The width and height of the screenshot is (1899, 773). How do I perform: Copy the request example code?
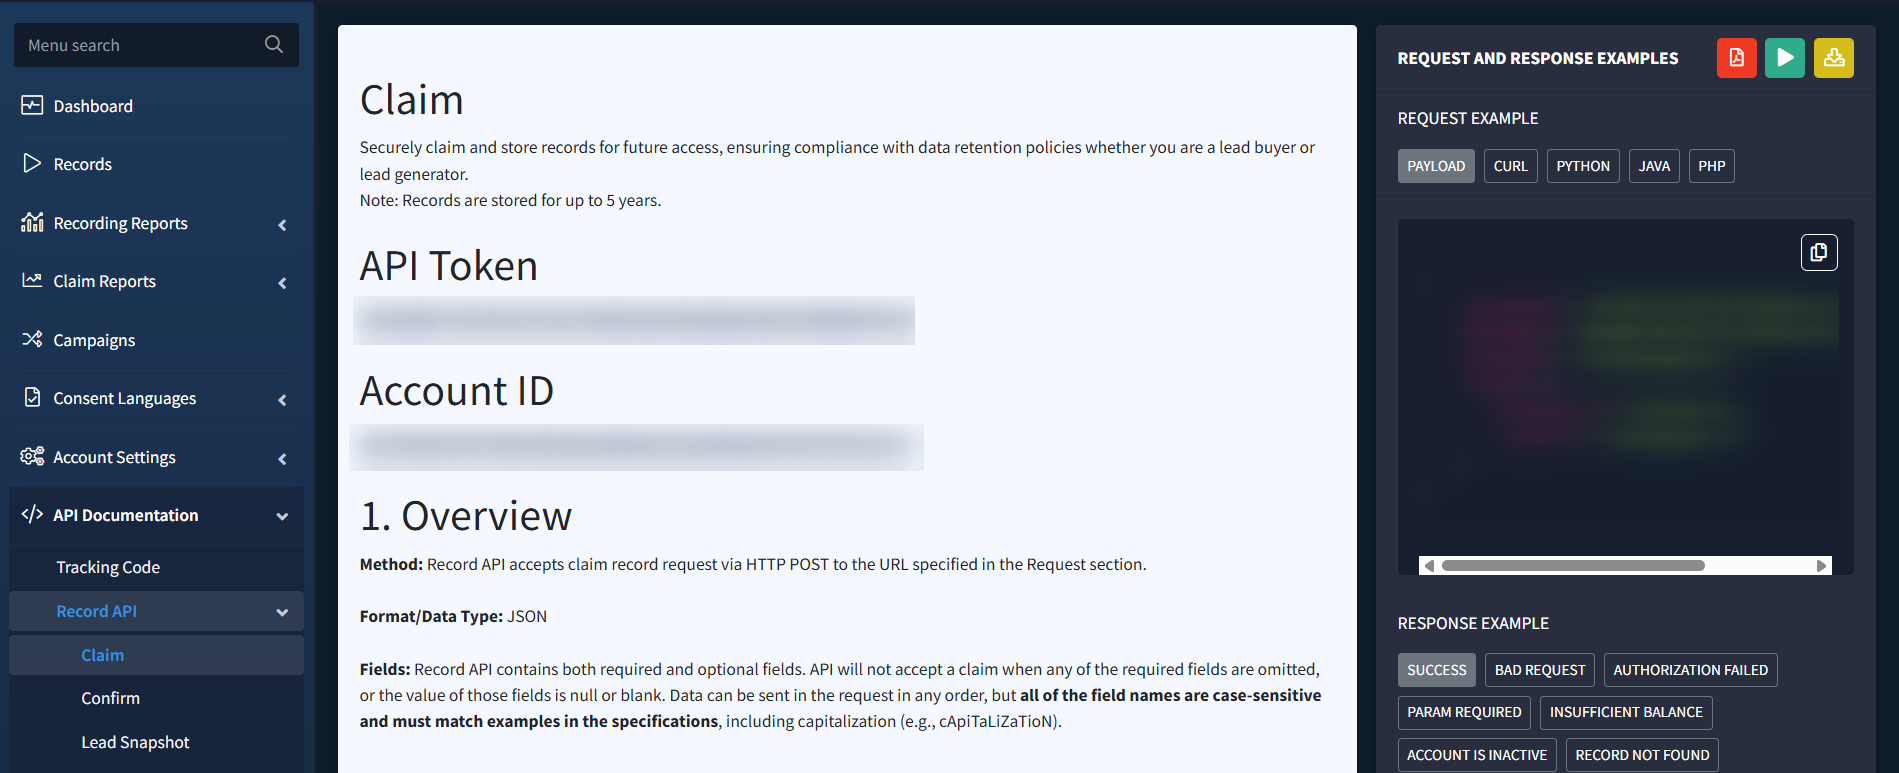[x=1818, y=253]
